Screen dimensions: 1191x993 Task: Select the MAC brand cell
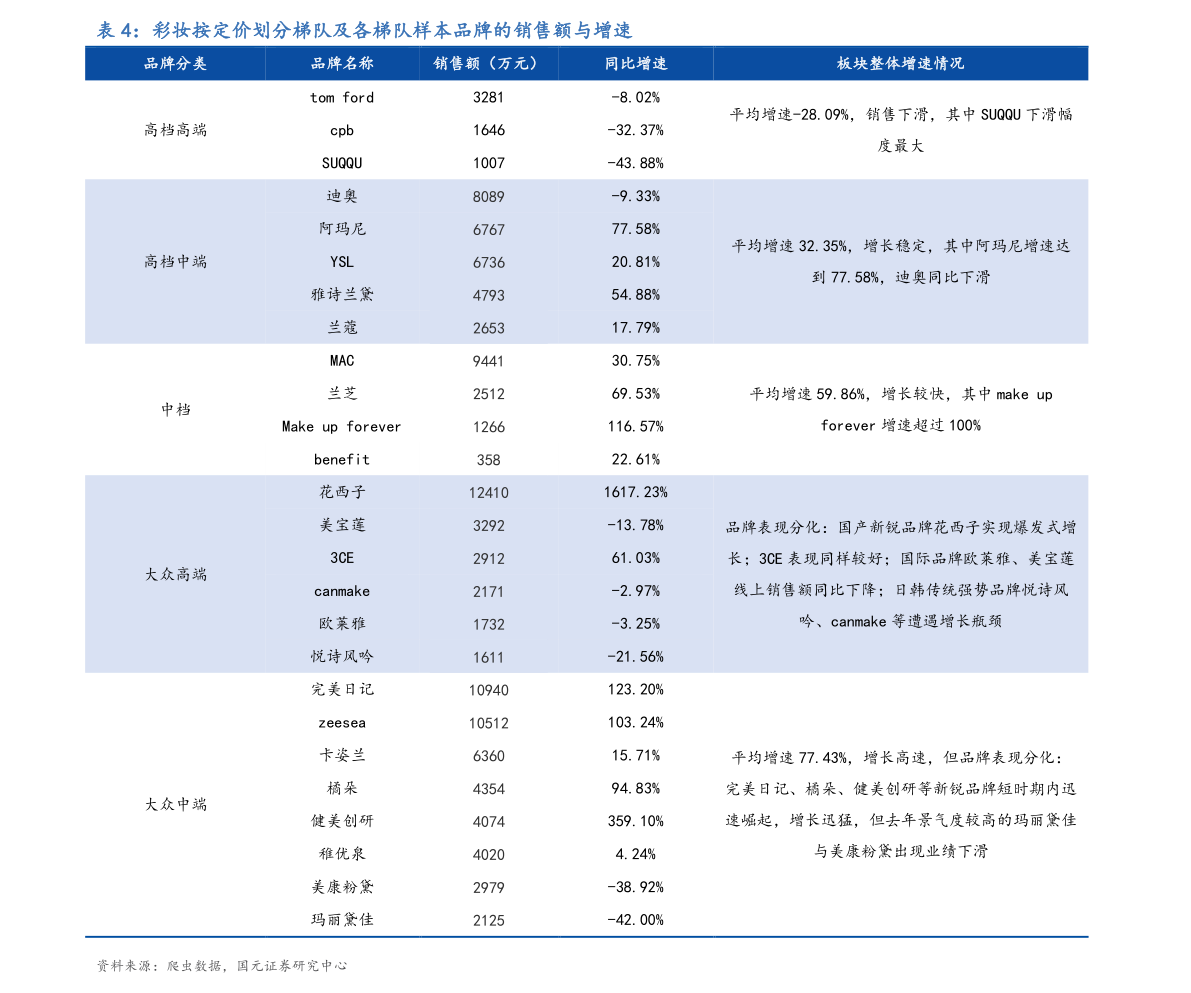(x=342, y=361)
